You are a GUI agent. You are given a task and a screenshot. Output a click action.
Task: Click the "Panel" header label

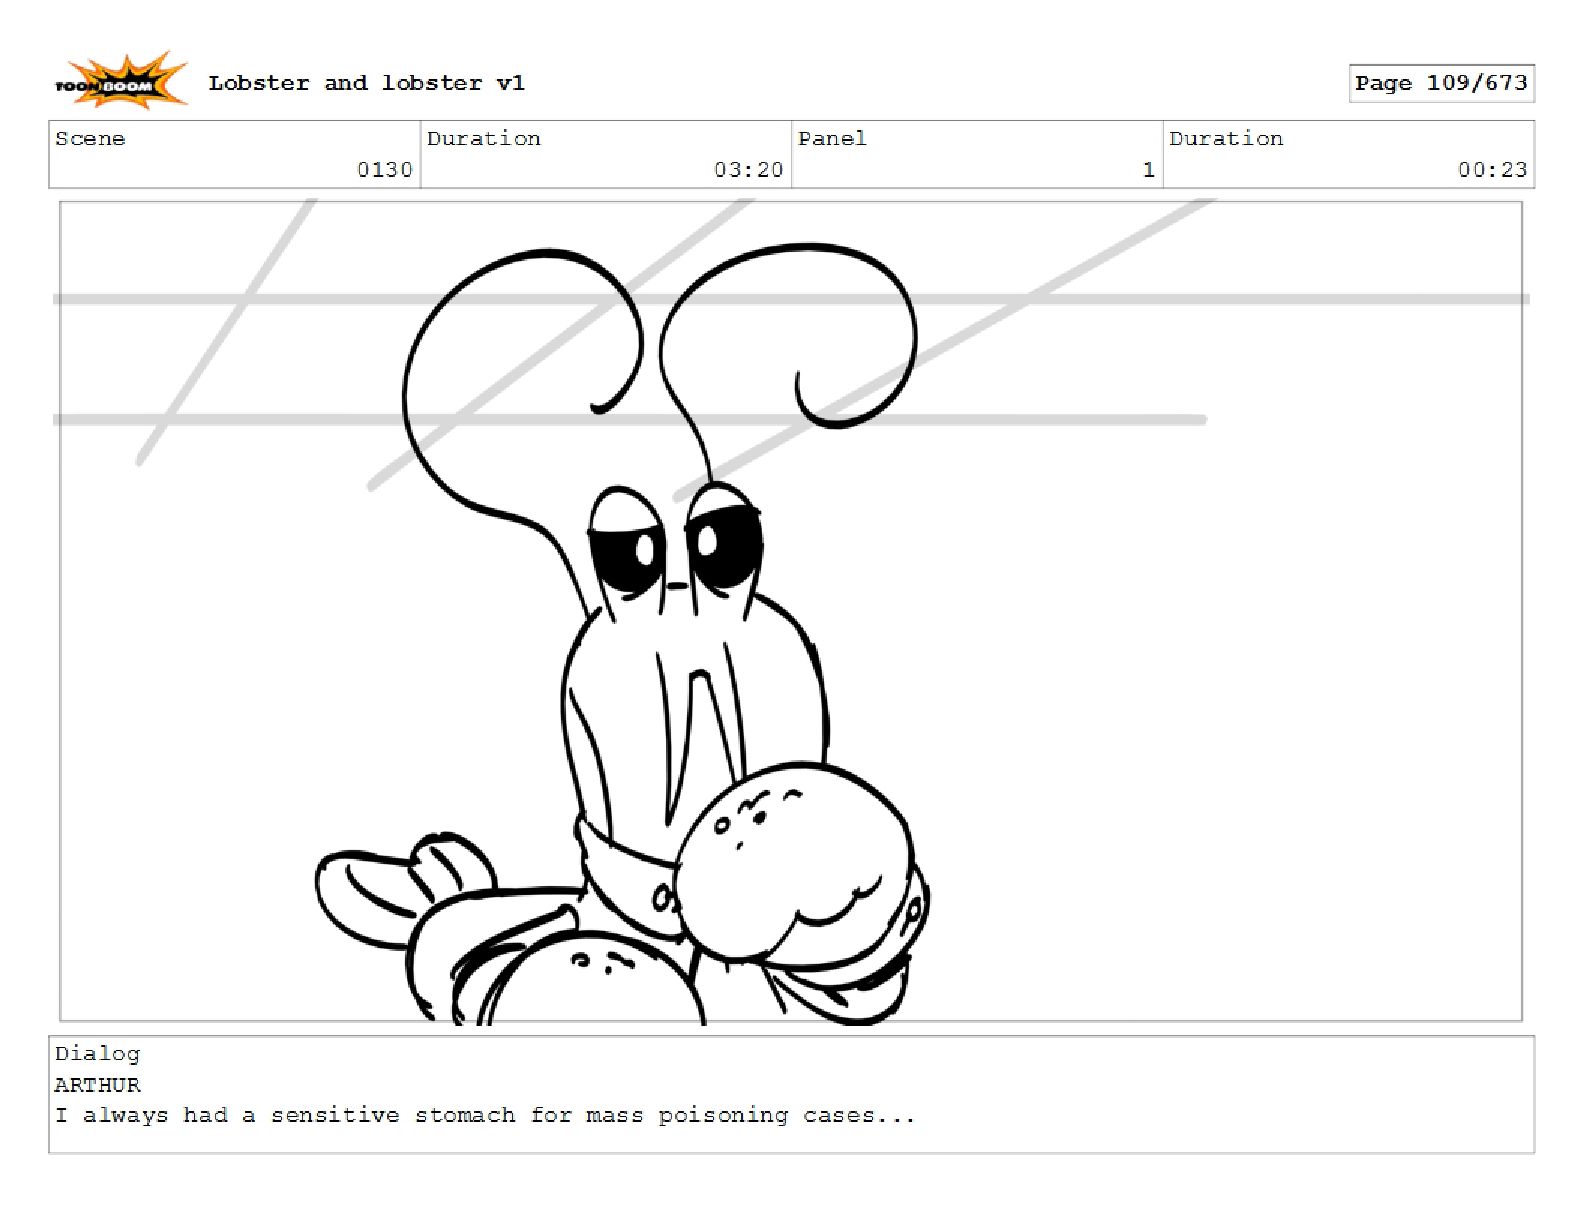click(x=832, y=138)
